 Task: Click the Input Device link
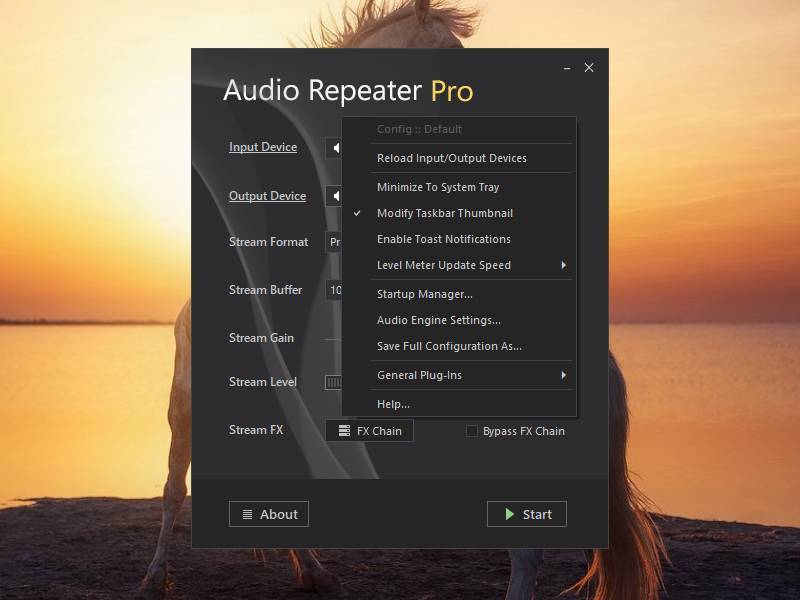click(263, 147)
